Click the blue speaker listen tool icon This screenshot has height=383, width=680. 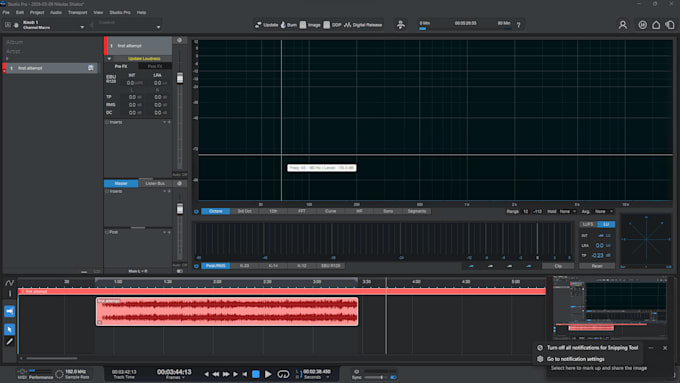[10, 311]
